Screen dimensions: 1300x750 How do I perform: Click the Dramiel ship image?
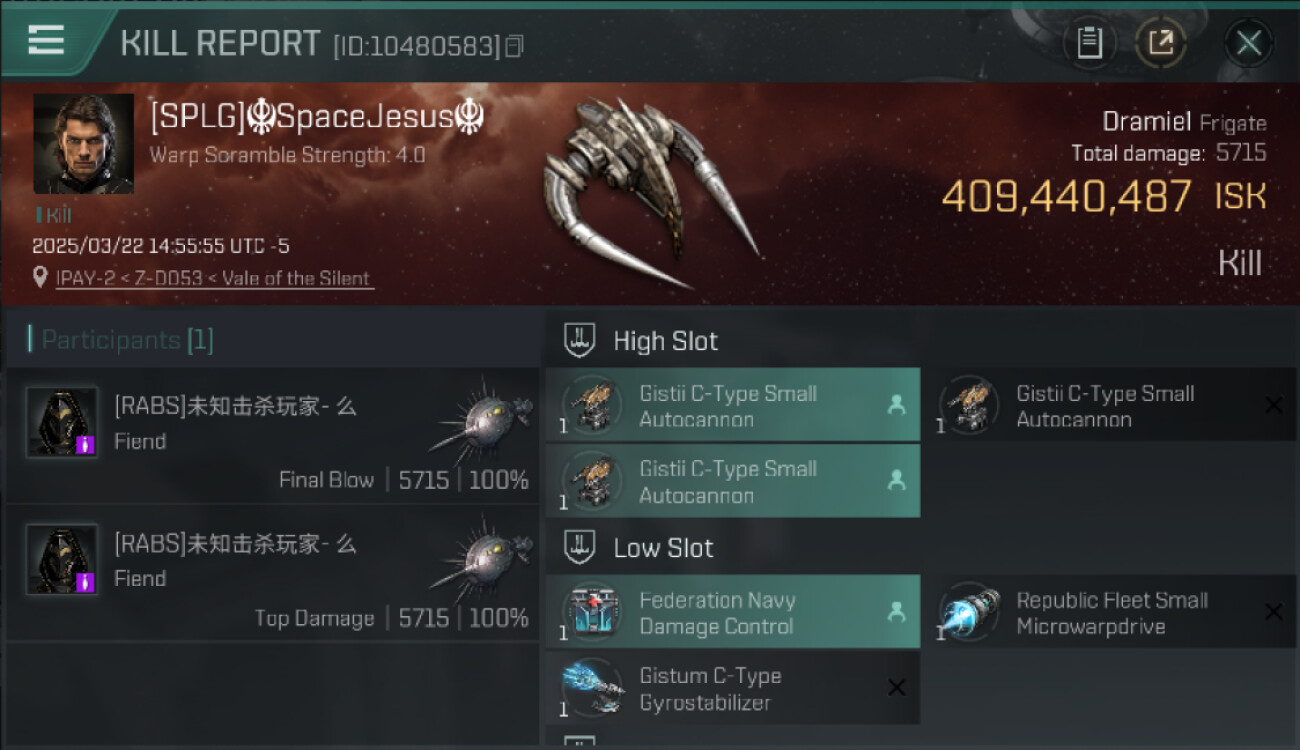[650, 190]
